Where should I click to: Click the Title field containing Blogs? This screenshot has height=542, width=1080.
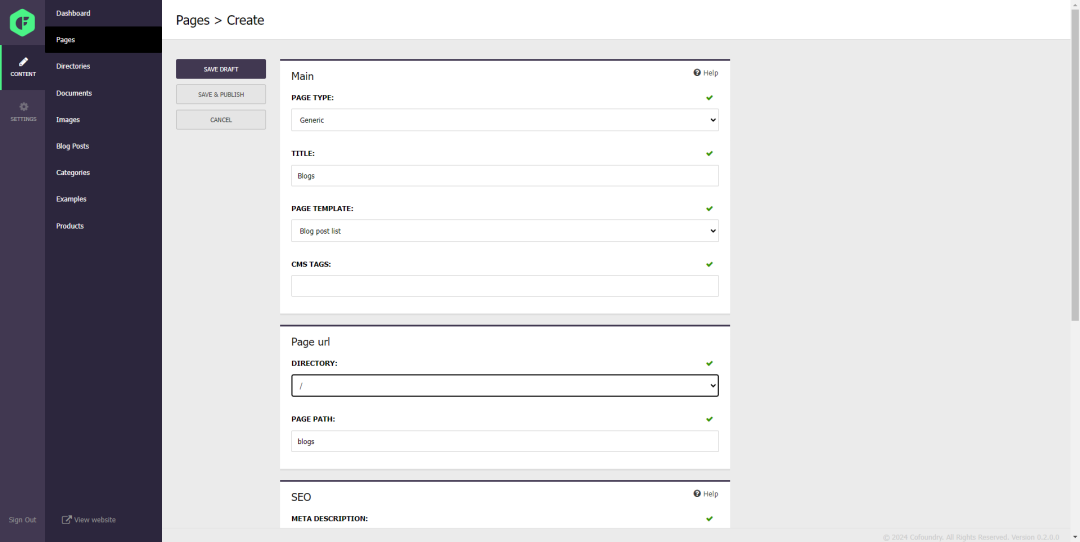(505, 176)
